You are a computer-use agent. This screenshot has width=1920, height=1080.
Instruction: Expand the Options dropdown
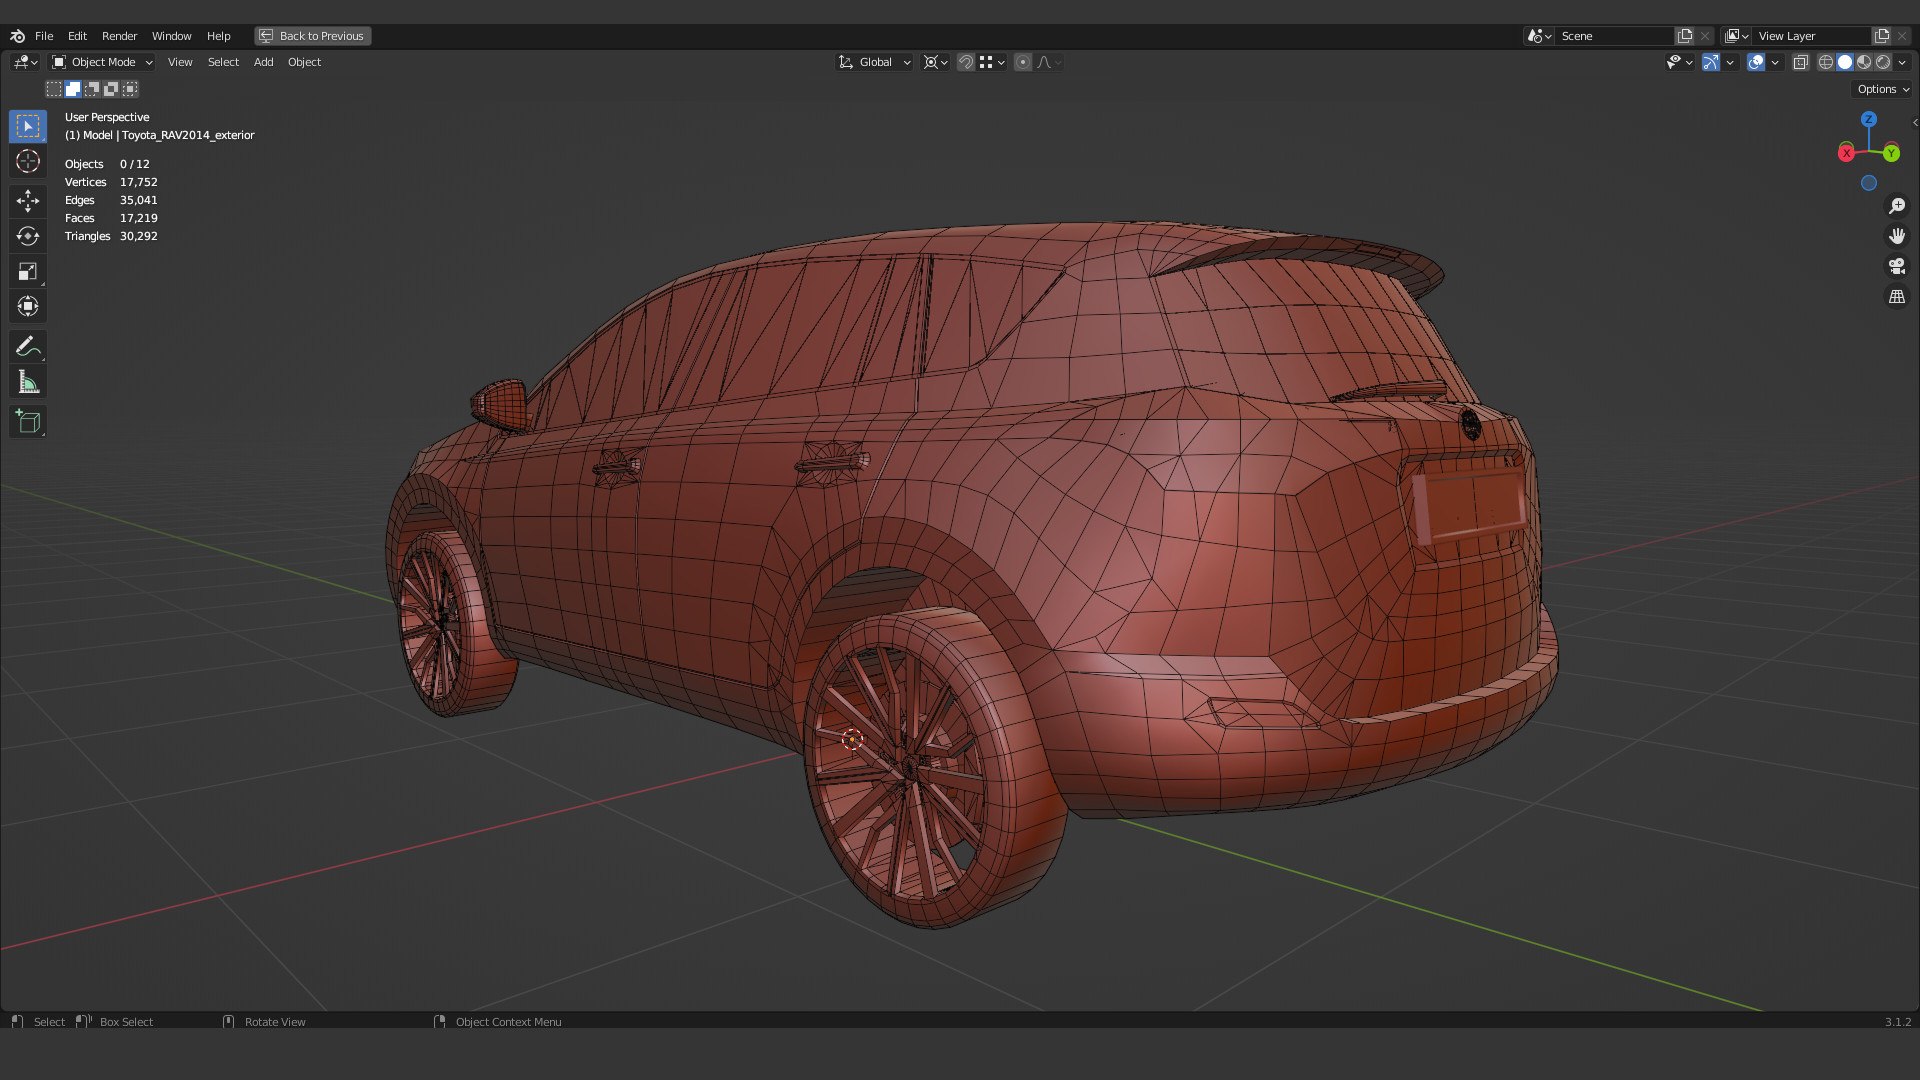pyautogui.click(x=1882, y=89)
